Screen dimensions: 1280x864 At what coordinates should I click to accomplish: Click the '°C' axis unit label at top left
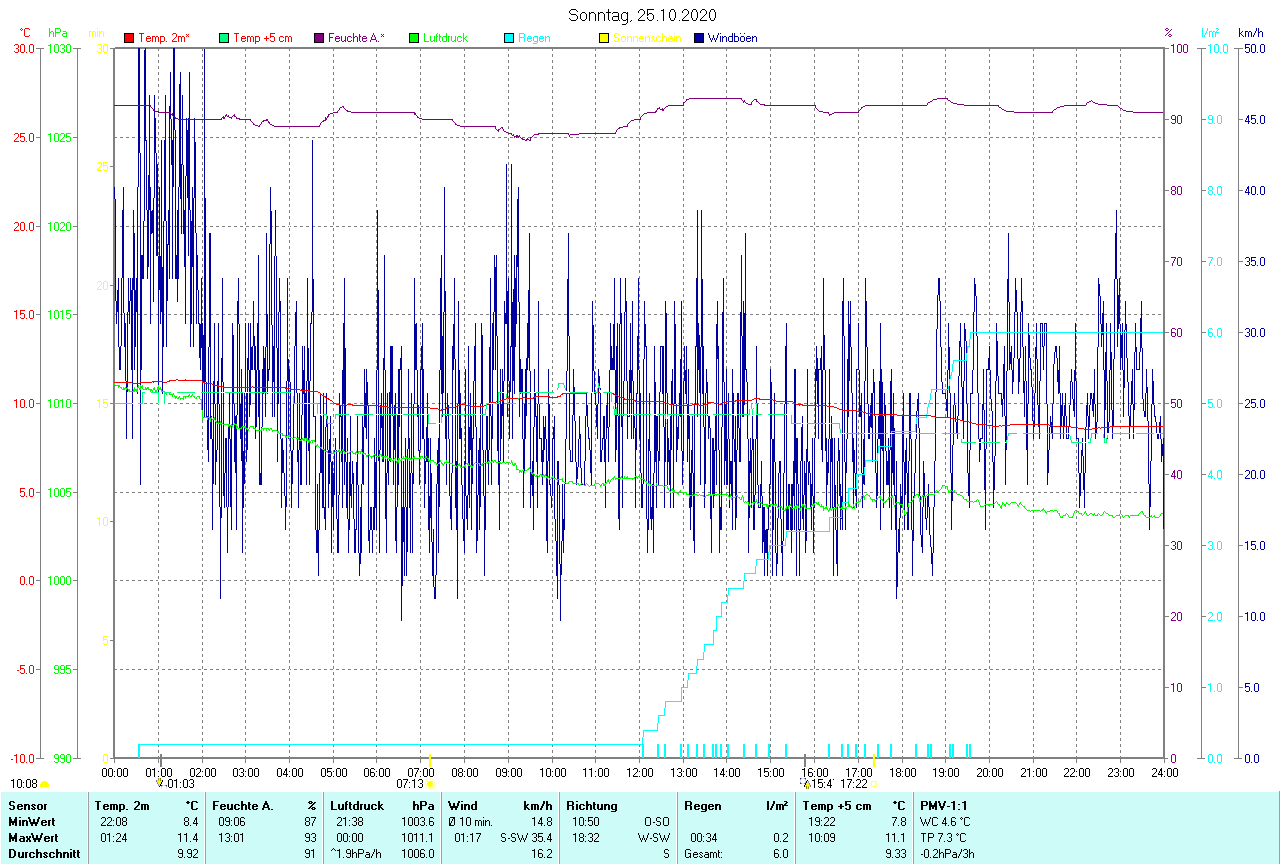coord(25,33)
